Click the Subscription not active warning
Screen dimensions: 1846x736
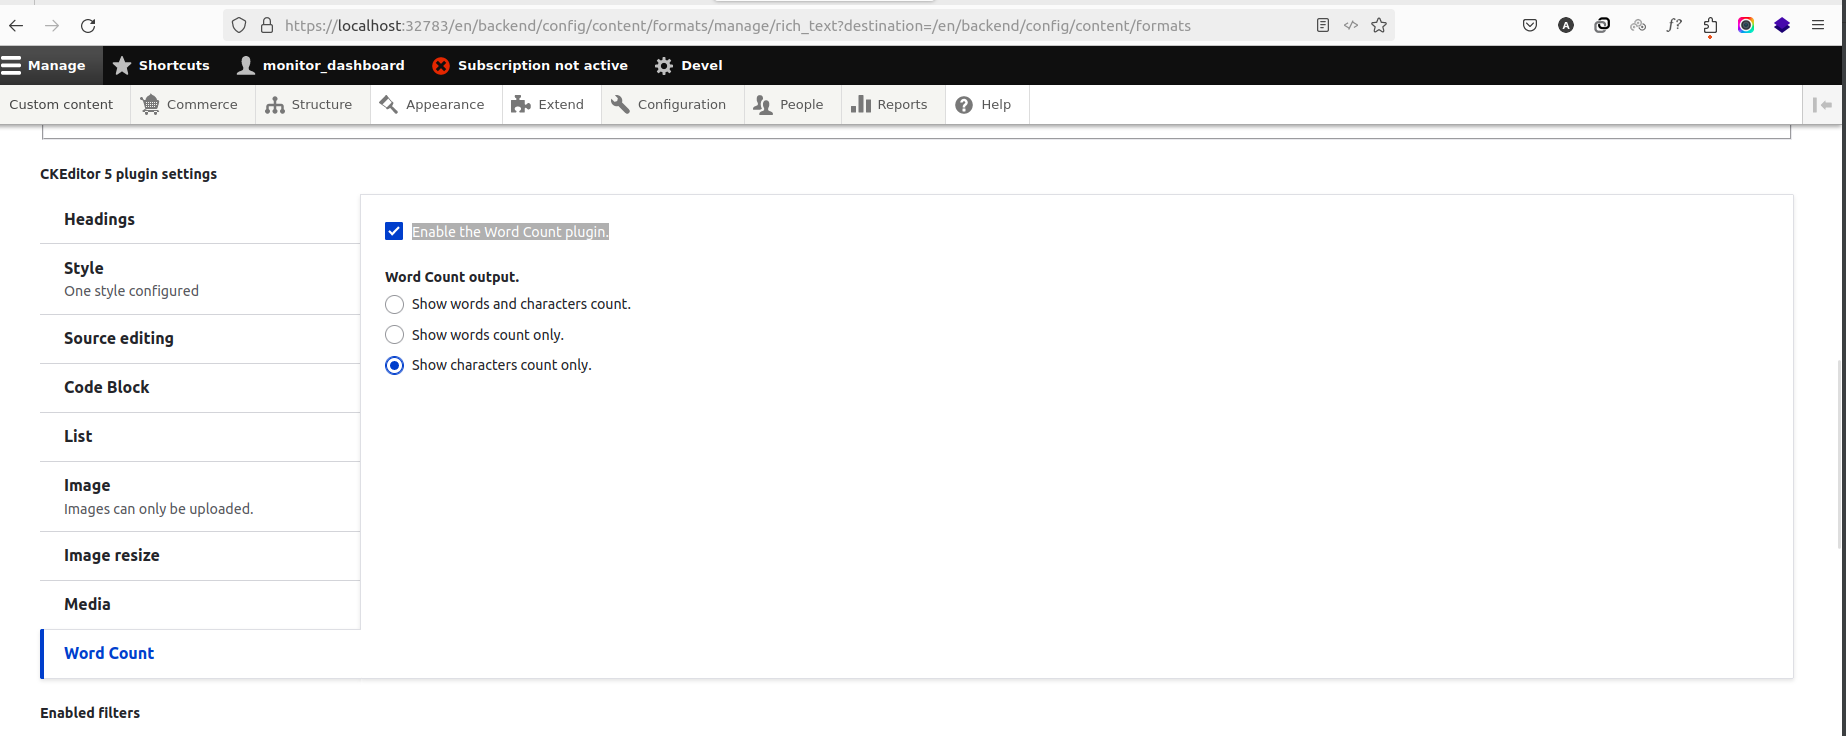[x=530, y=65]
